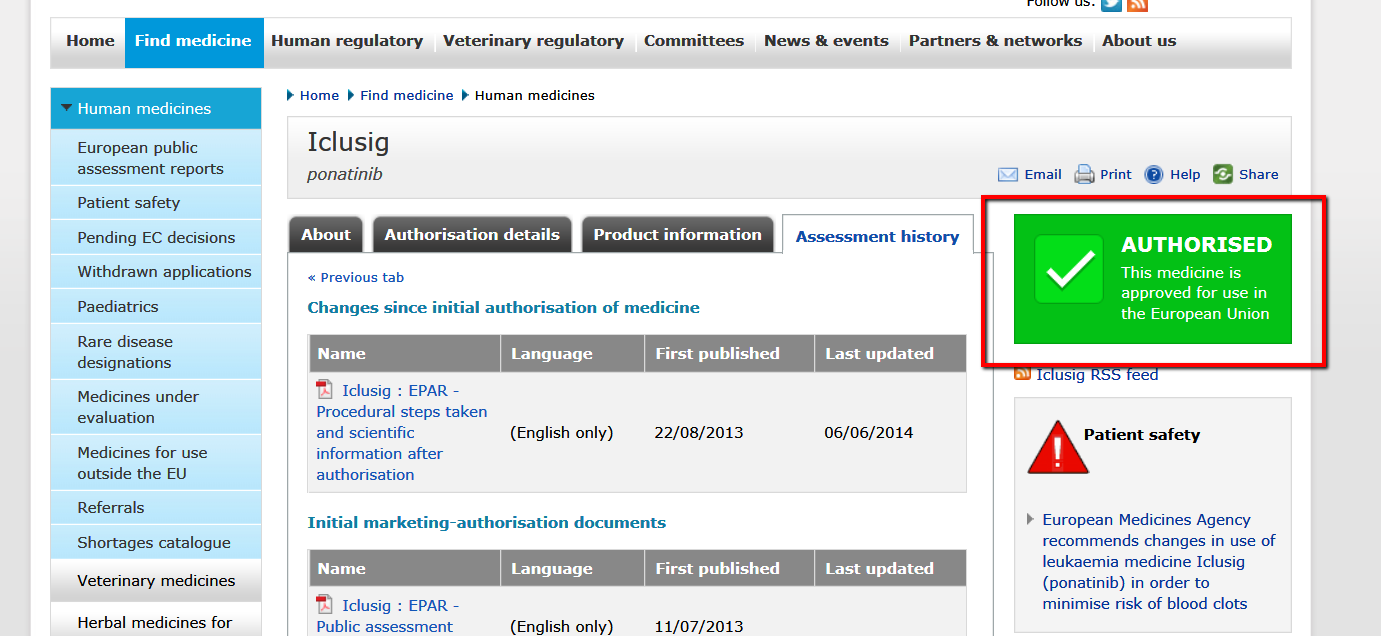Open Help via question mark icon
The height and width of the screenshot is (636, 1381).
tap(1154, 175)
